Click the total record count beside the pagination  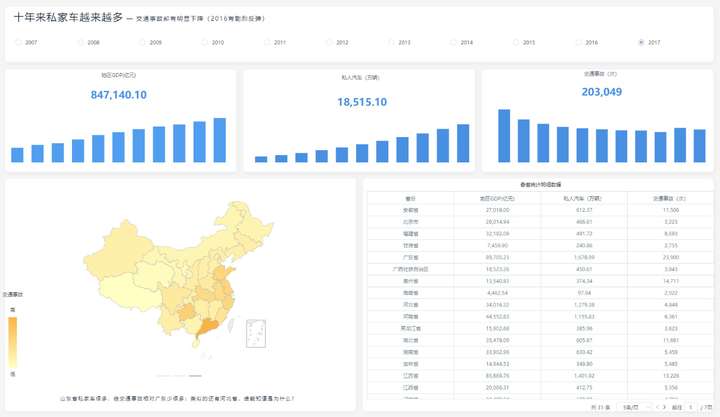(x=601, y=407)
